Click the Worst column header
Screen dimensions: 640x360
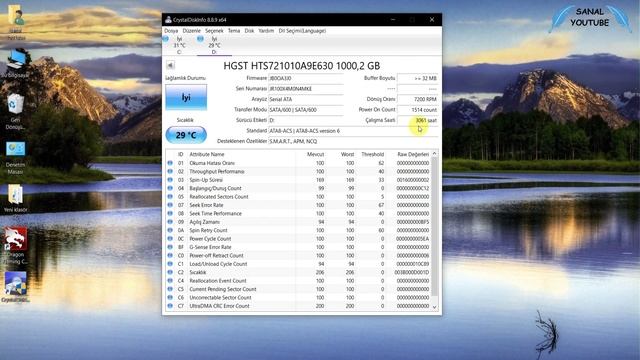tap(347, 154)
